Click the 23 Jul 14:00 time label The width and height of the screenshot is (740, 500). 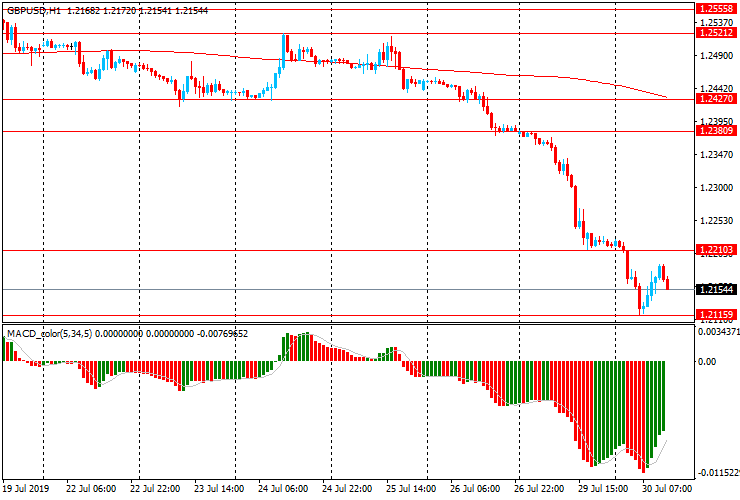pyautogui.click(x=219, y=488)
